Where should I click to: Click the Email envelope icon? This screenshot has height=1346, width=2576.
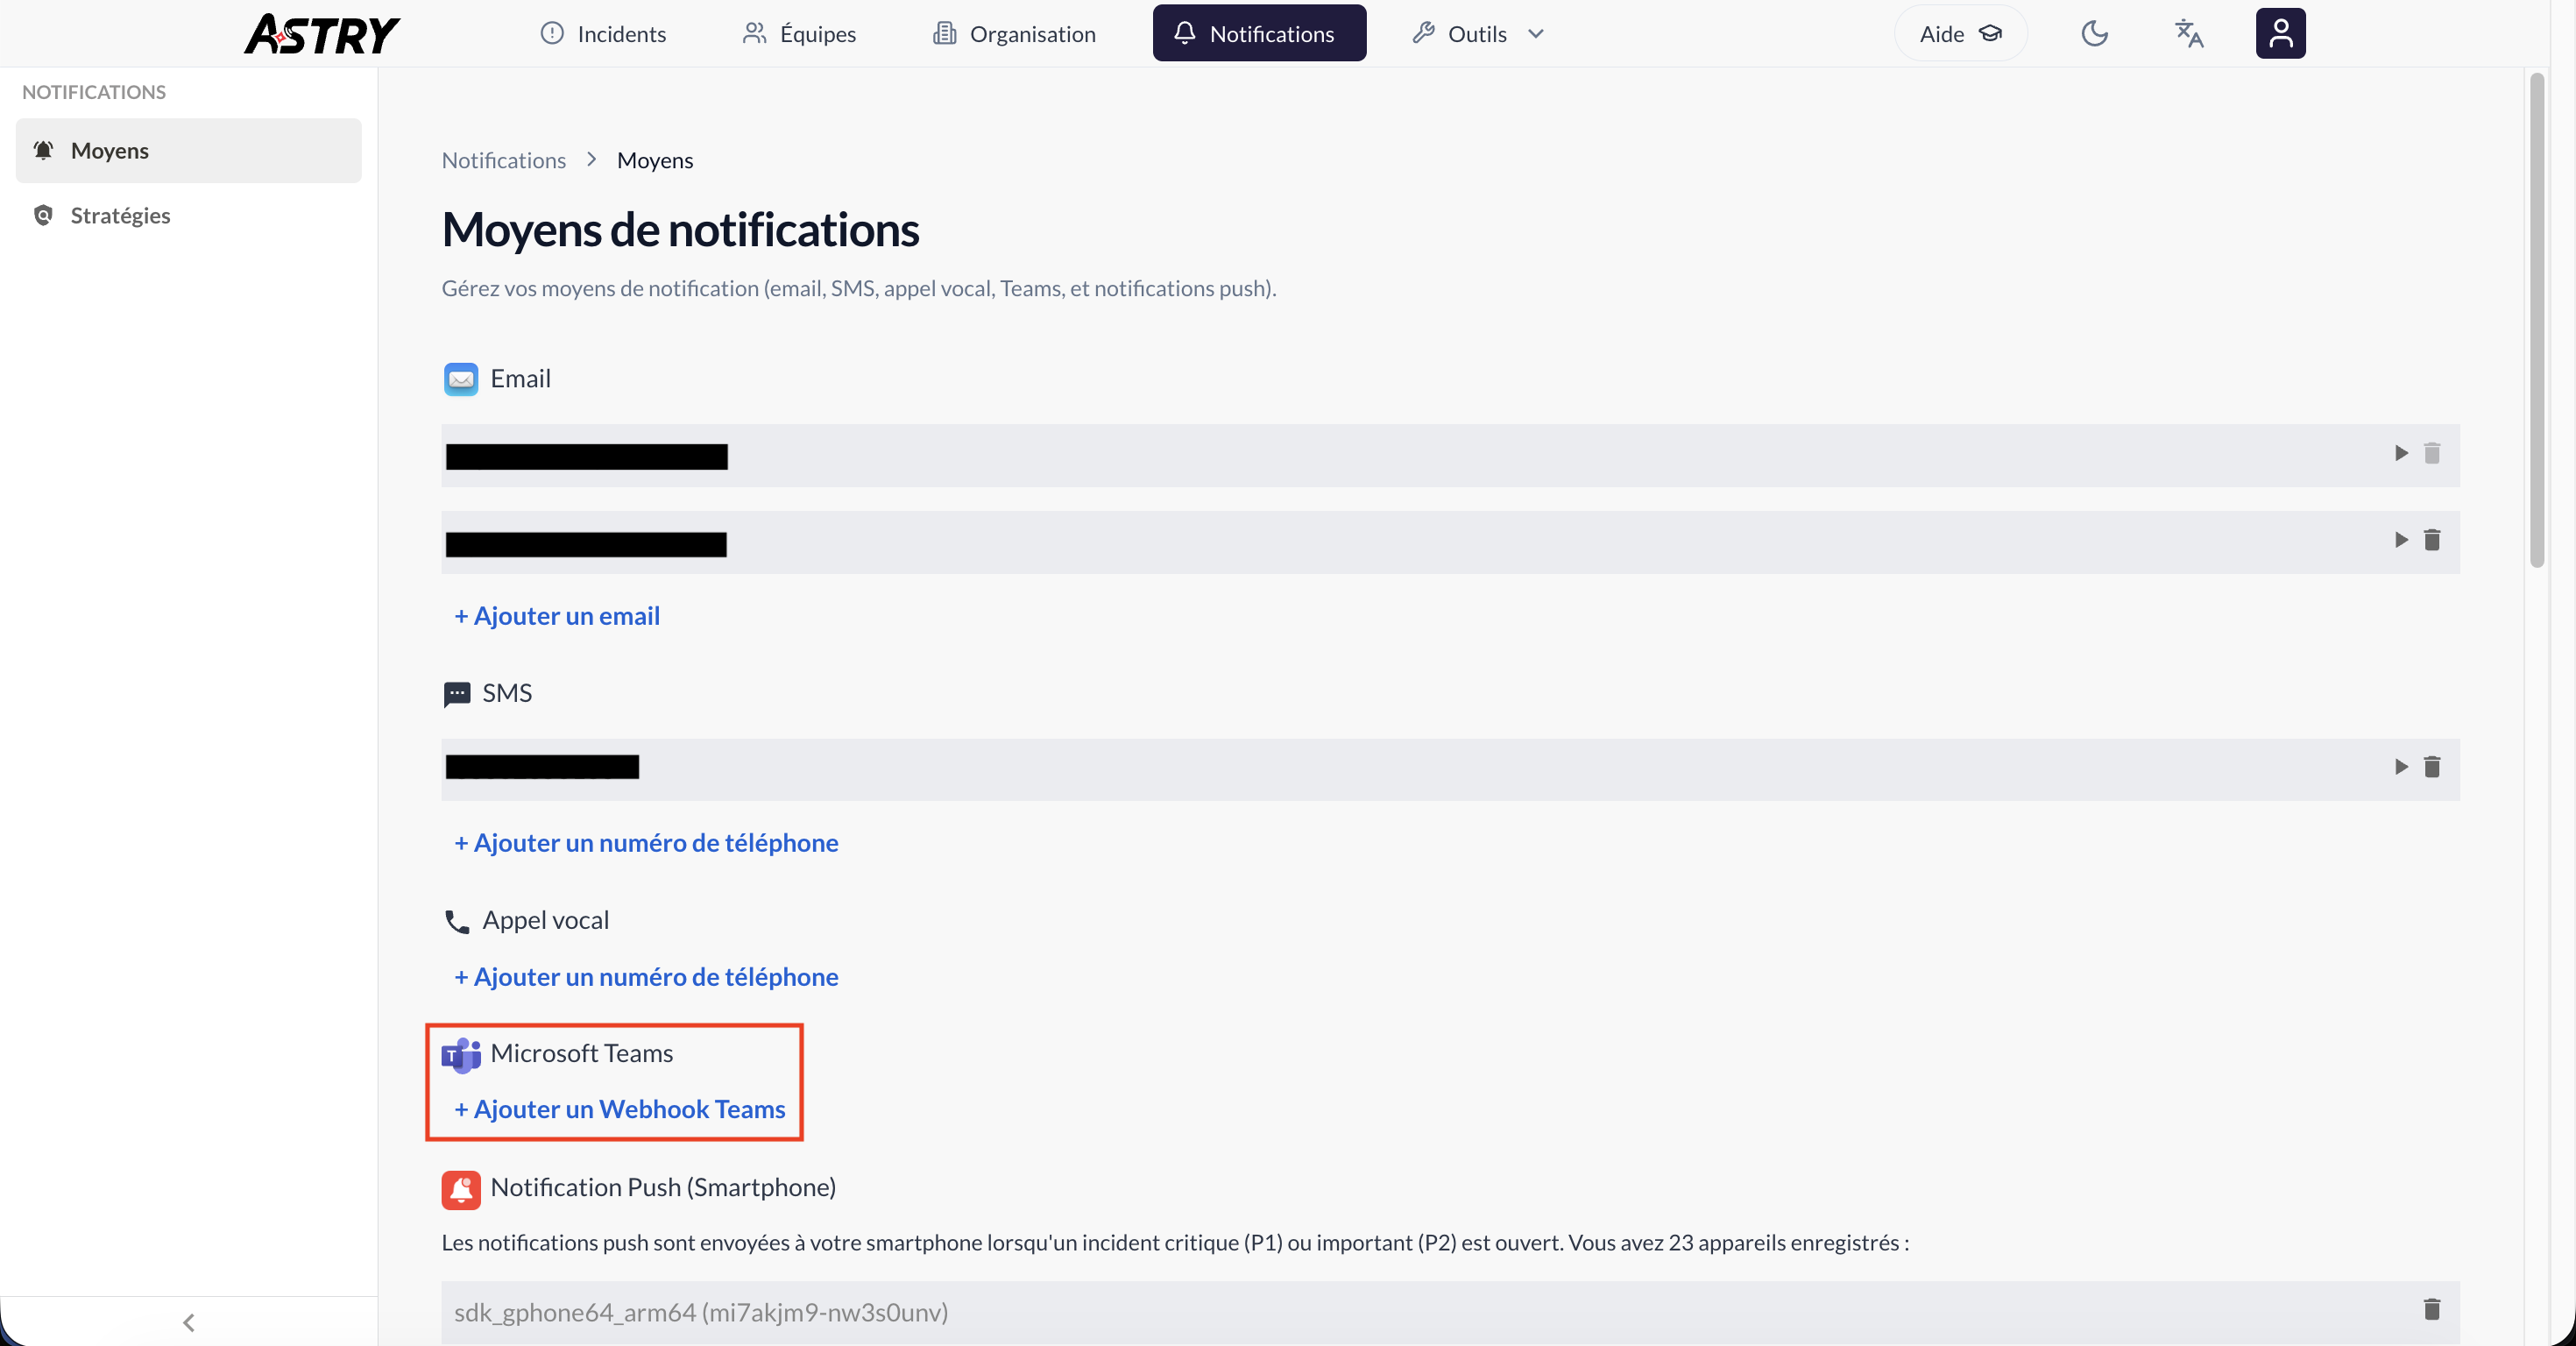click(x=460, y=379)
